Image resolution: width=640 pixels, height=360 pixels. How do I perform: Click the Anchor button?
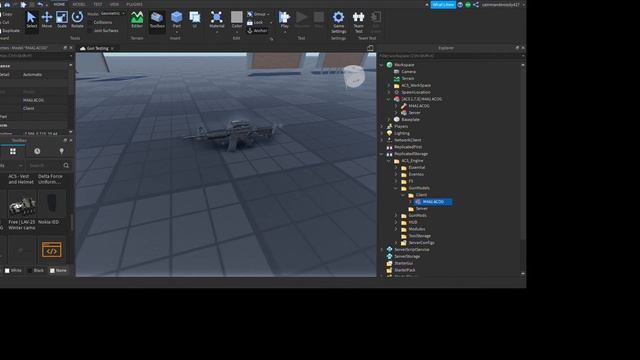[258, 31]
